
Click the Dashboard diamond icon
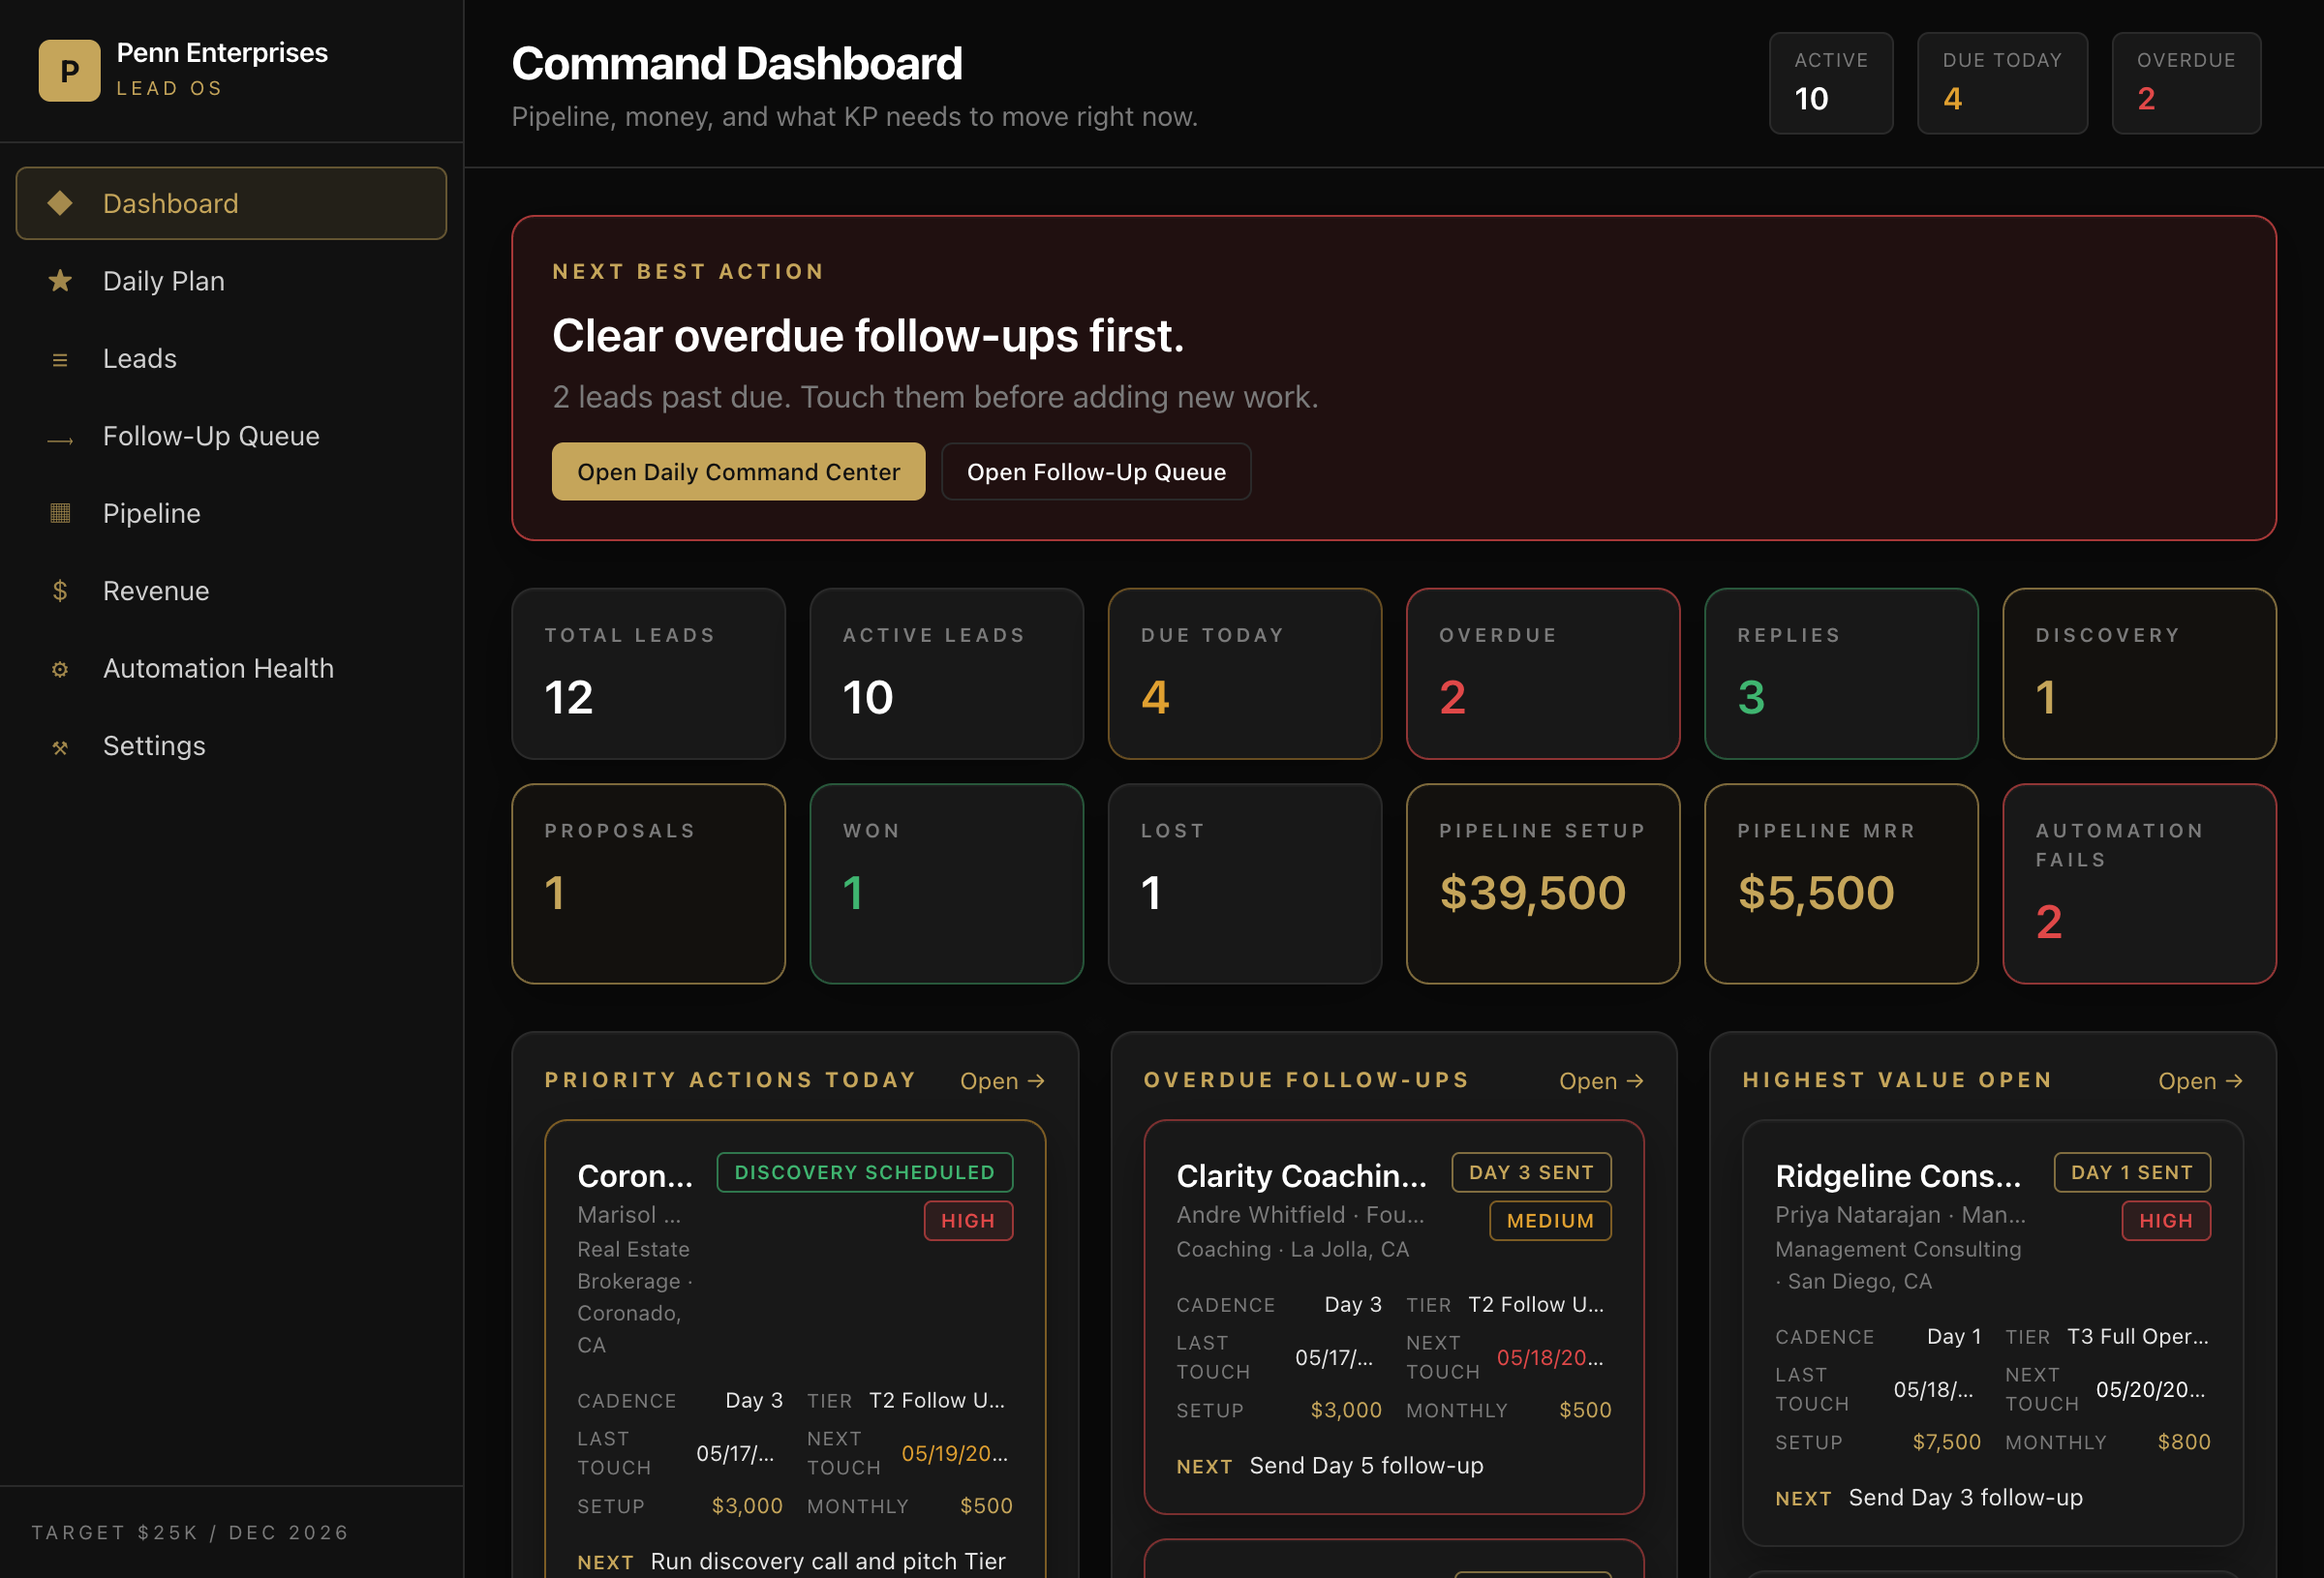(x=60, y=203)
